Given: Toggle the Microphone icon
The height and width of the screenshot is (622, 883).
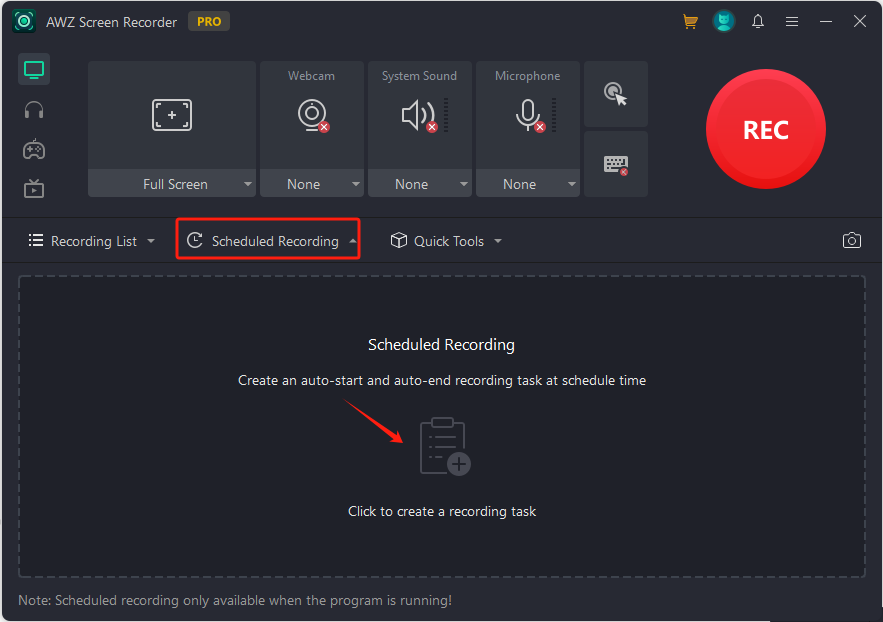Looking at the screenshot, I should [529, 115].
